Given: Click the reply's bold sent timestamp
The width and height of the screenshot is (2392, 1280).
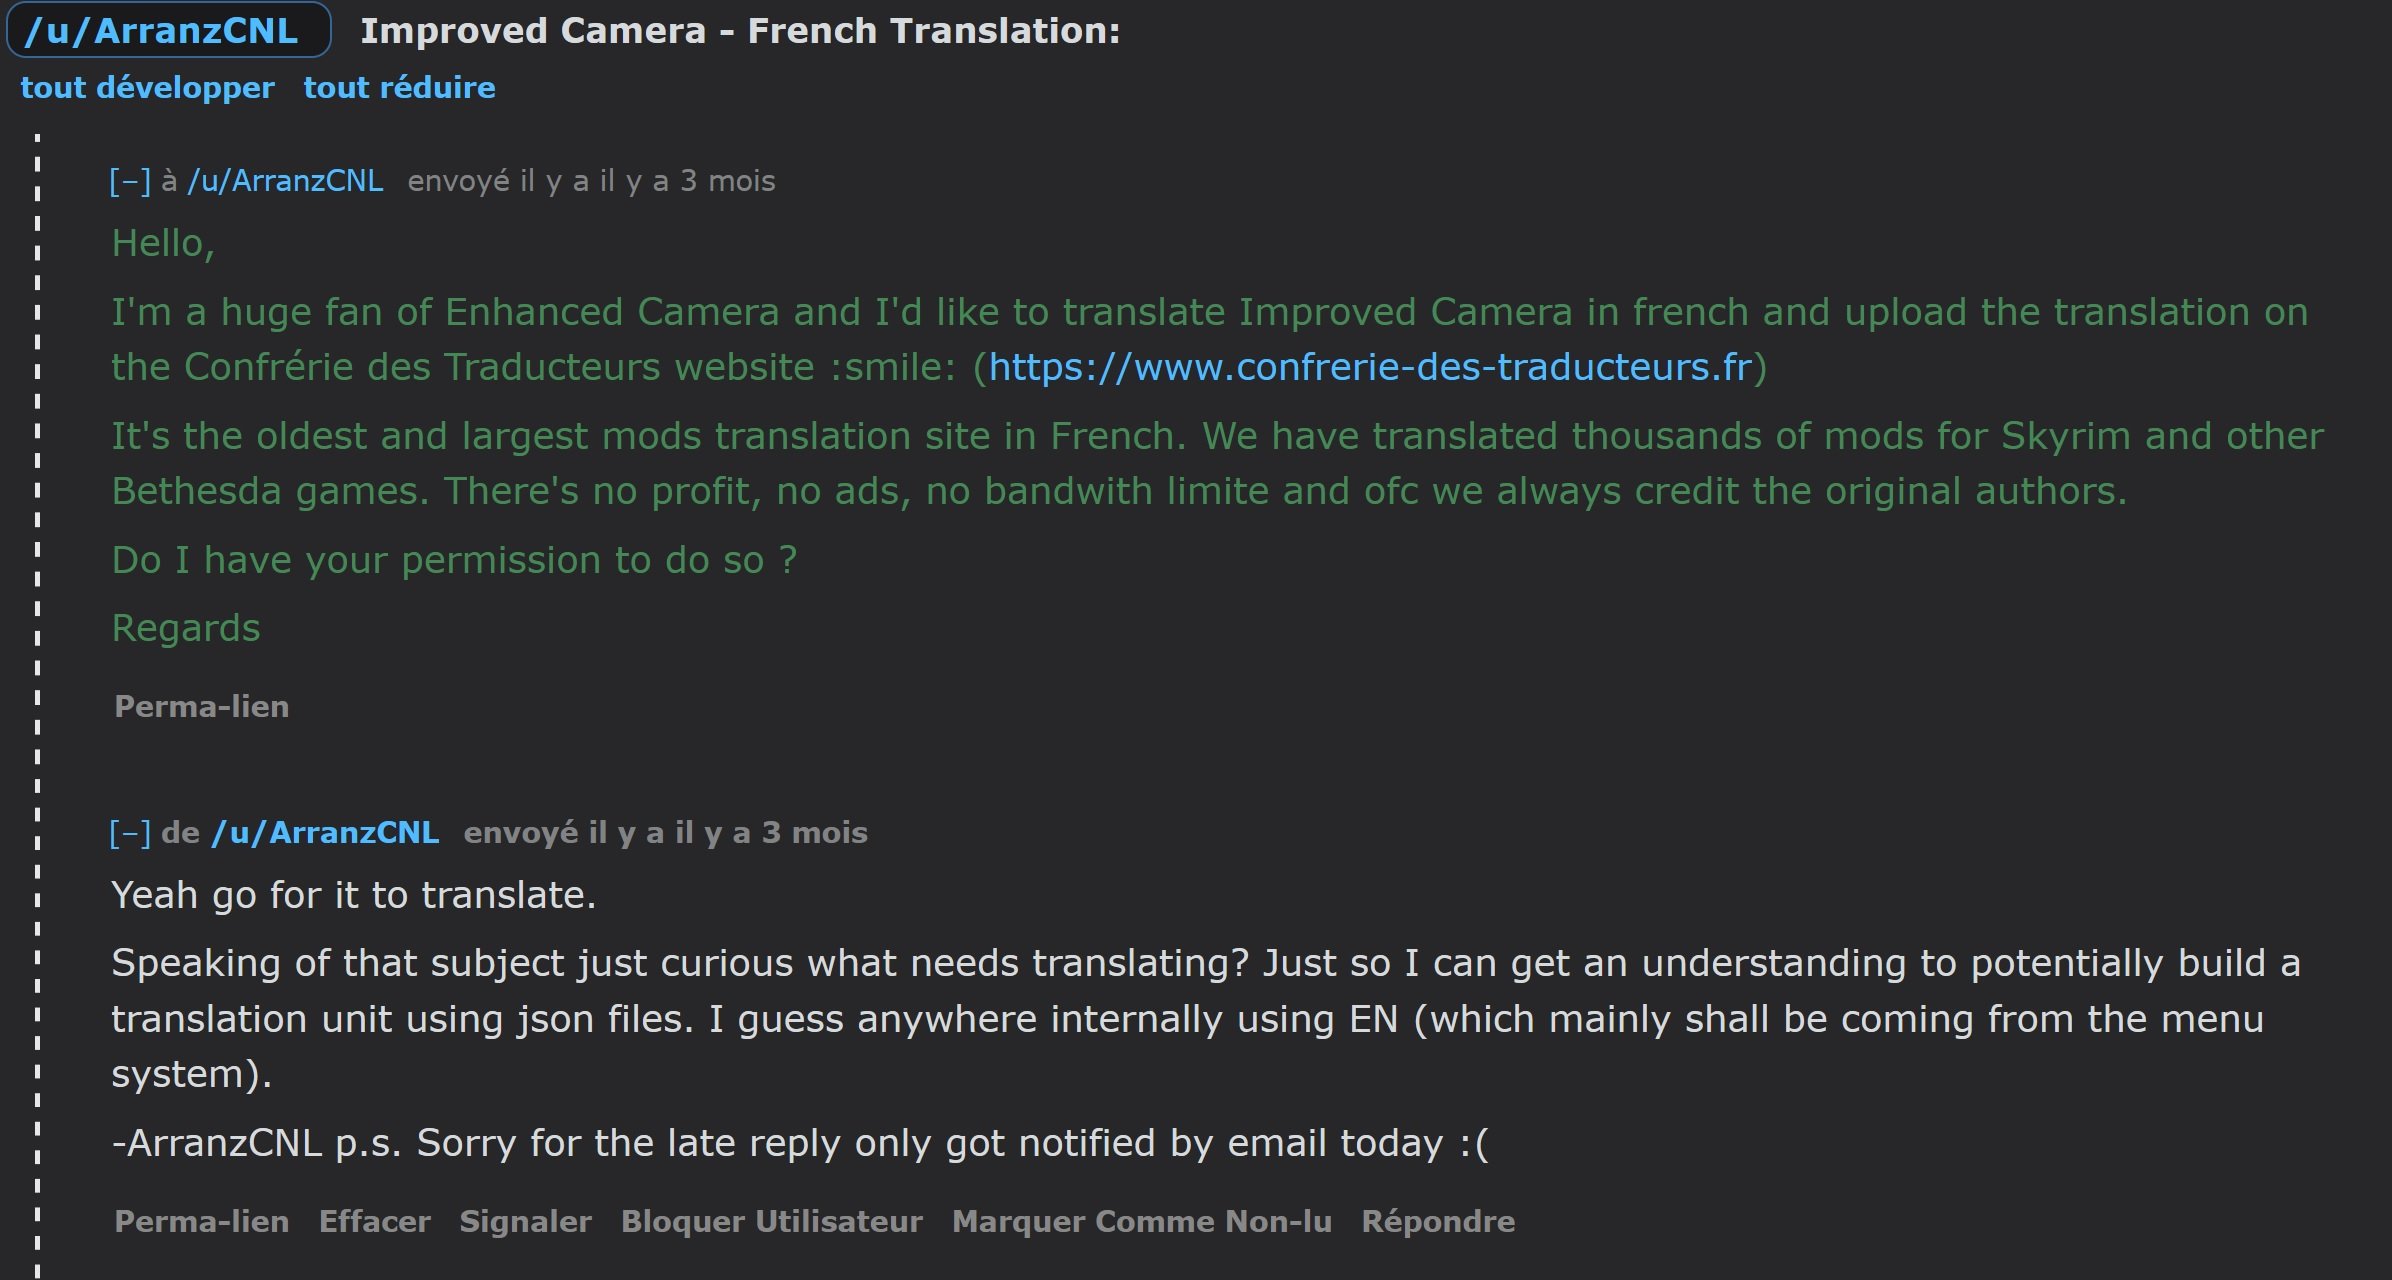Looking at the screenshot, I should click(666, 833).
